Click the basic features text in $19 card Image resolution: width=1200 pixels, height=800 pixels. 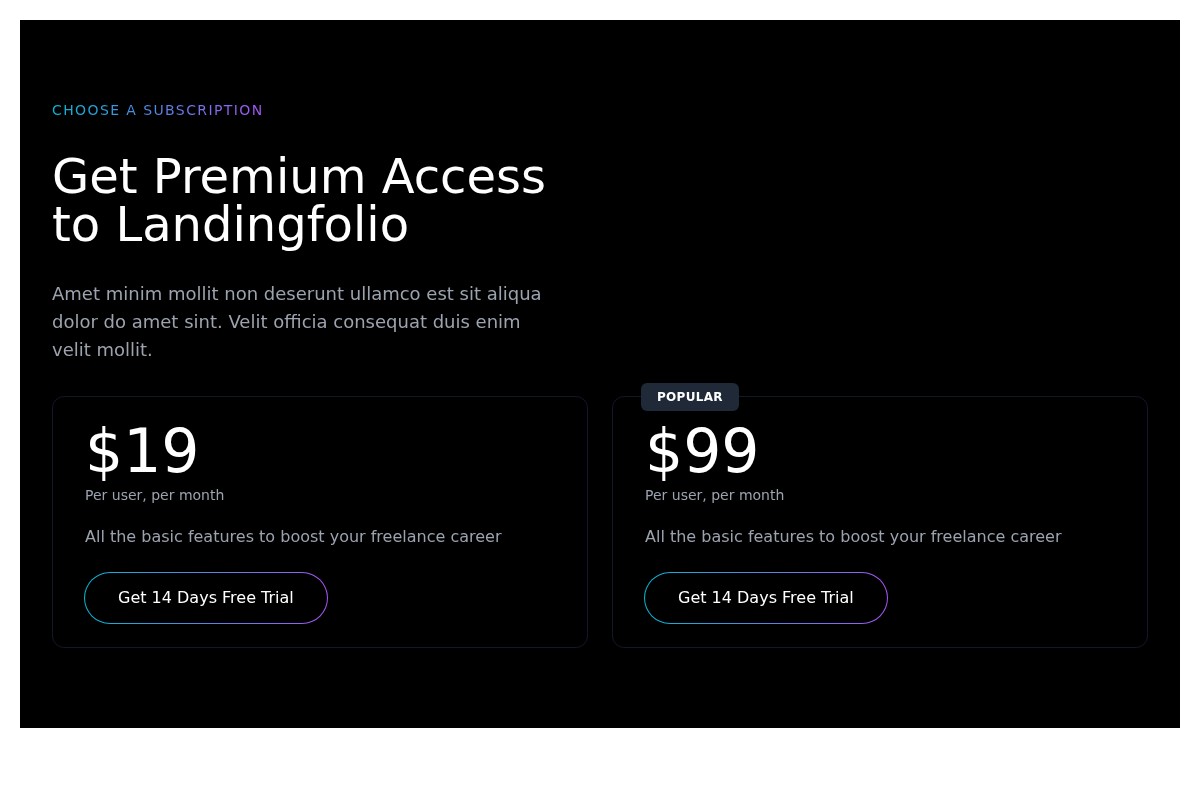coord(293,537)
